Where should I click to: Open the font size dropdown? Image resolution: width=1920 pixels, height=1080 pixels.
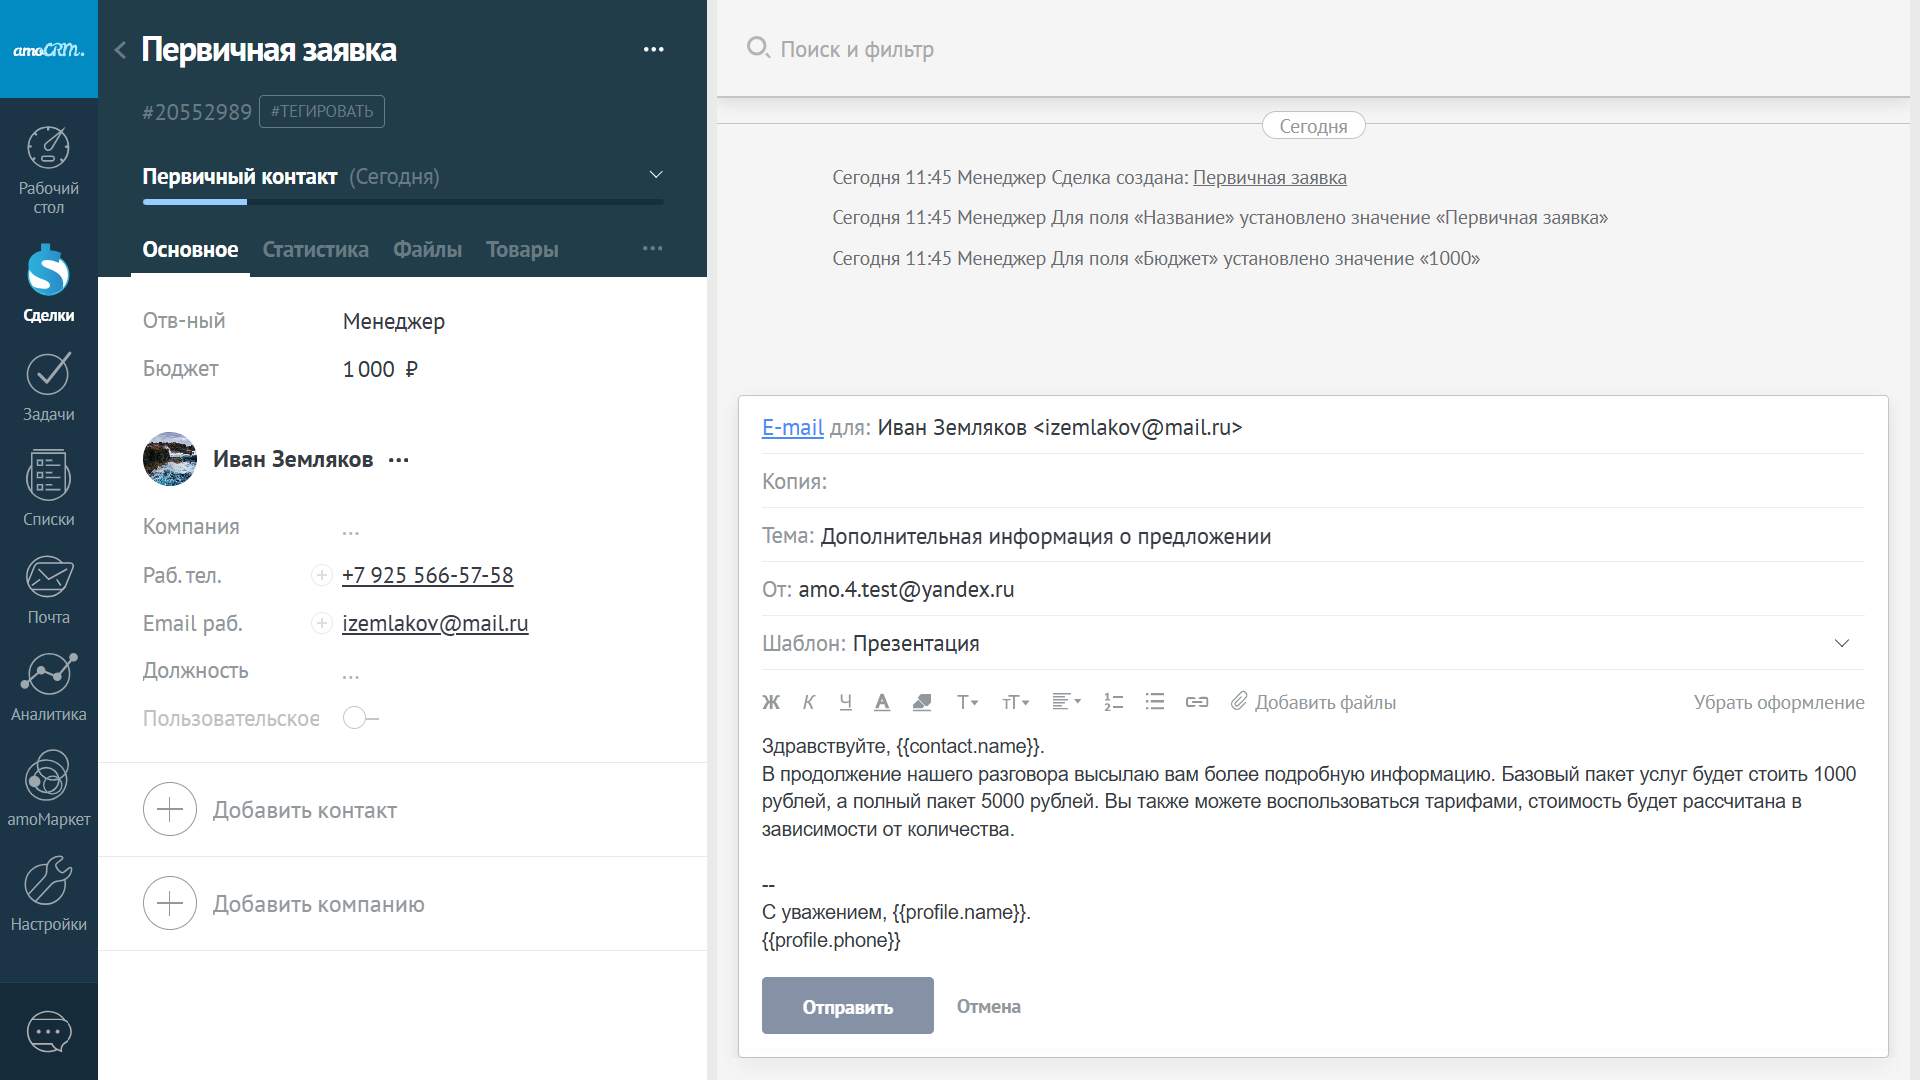[1015, 702]
